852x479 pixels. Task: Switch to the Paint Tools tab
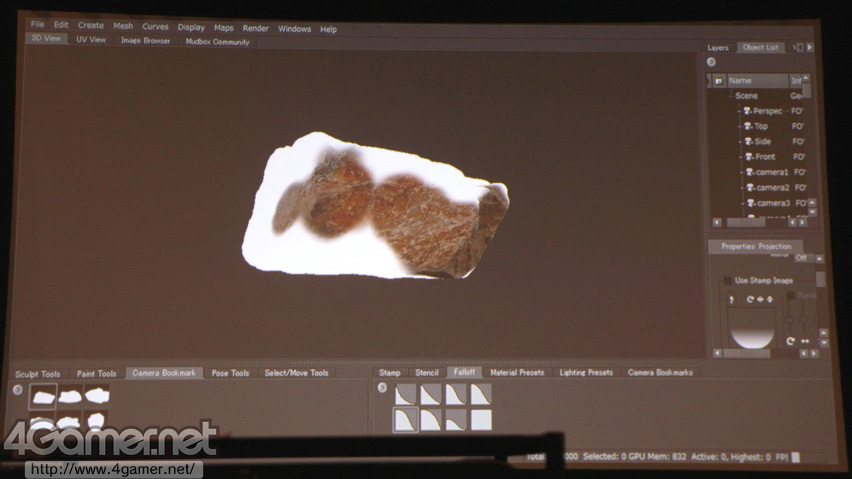[96, 374]
